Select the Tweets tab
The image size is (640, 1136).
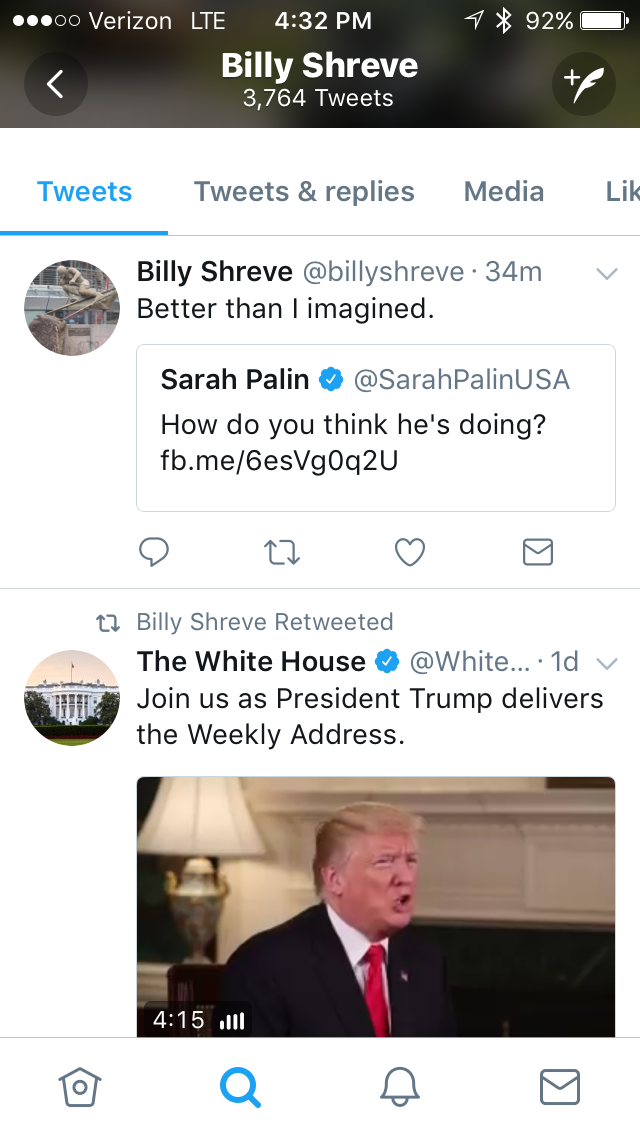click(84, 192)
